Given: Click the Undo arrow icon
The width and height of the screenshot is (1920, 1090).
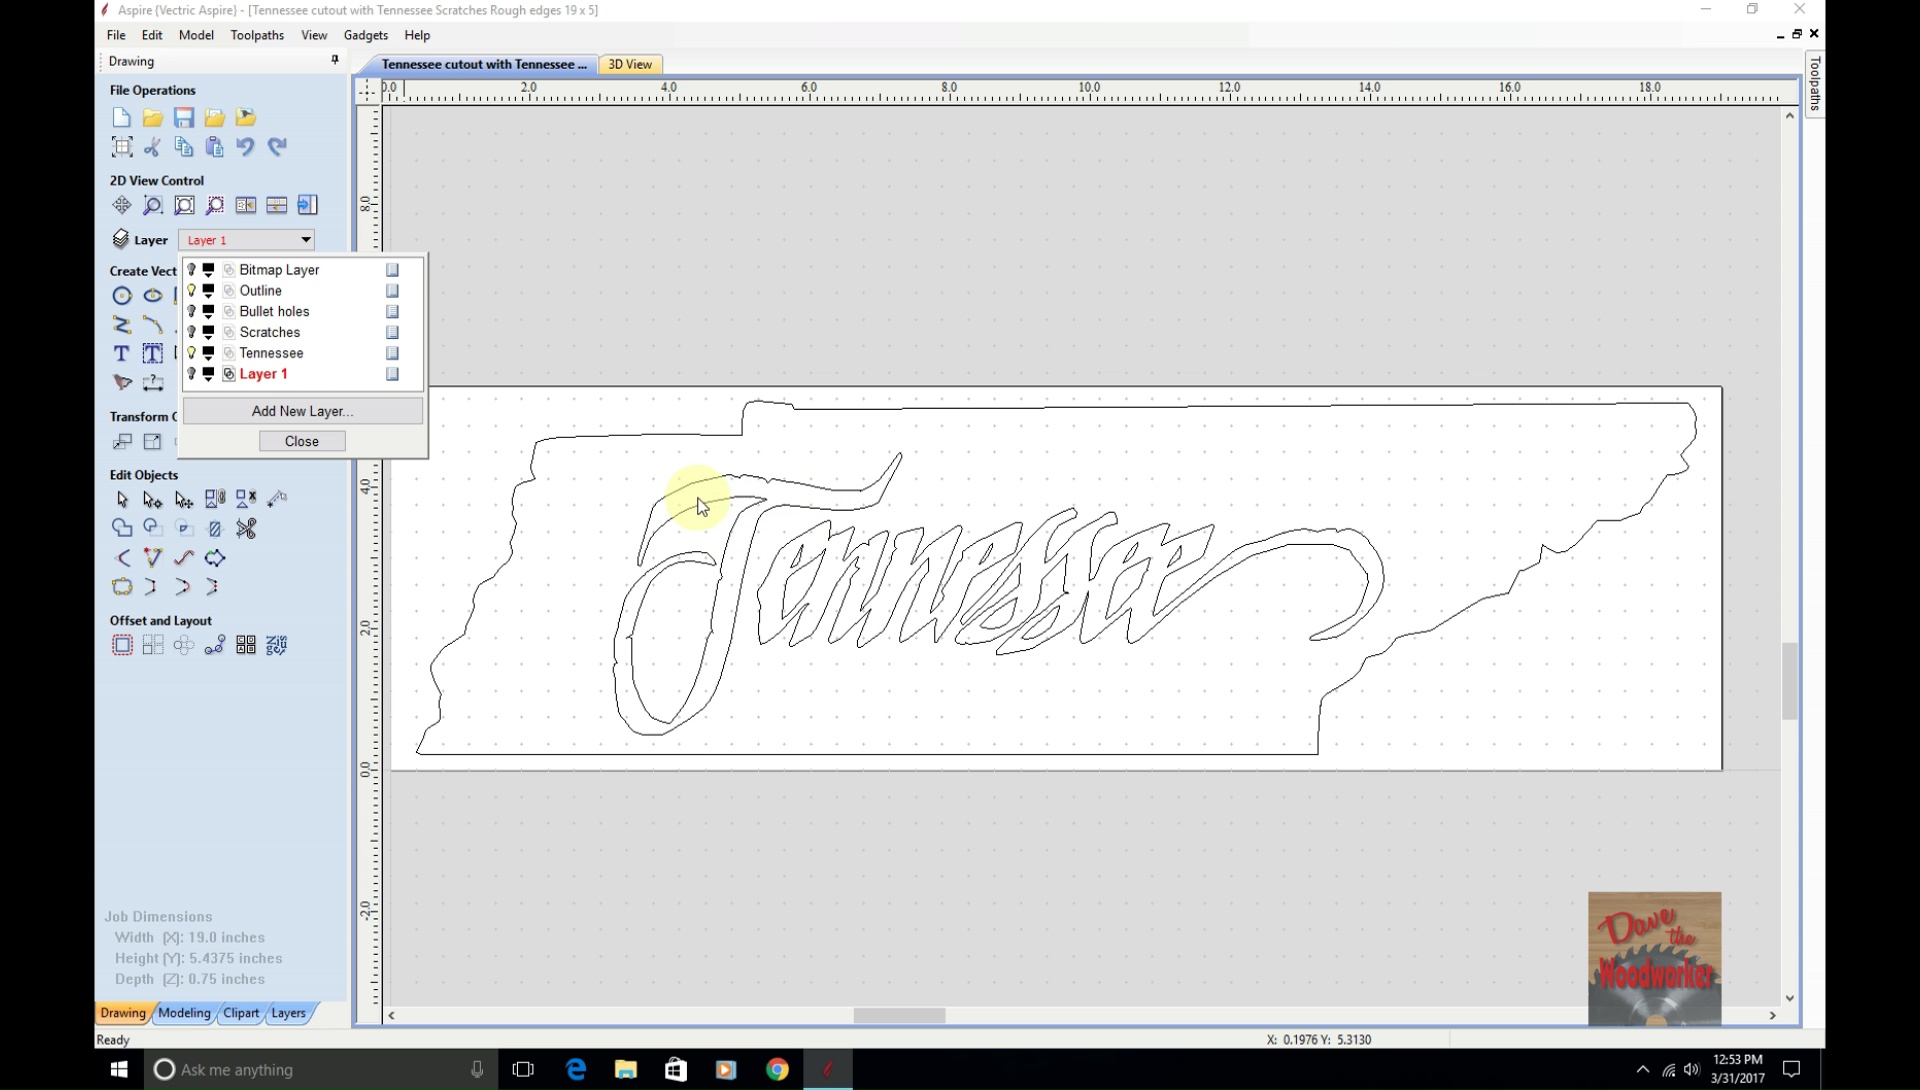Looking at the screenshot, I should [x=246, y=147].
